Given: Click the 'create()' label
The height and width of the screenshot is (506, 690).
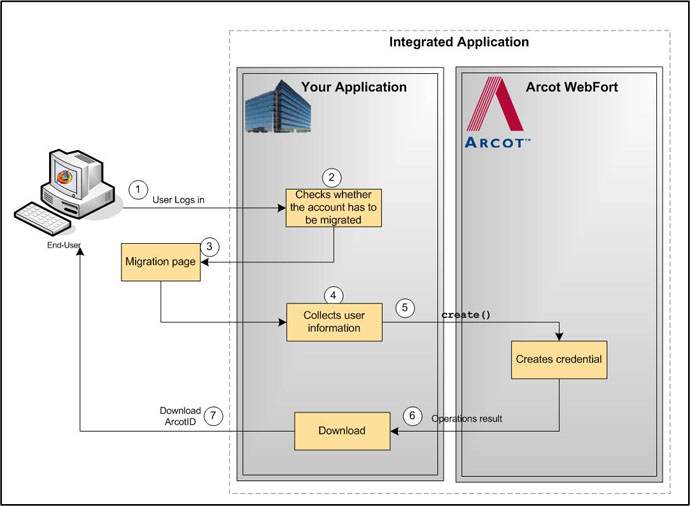Looking at the screenshot, I should click(x=466, y=315).
